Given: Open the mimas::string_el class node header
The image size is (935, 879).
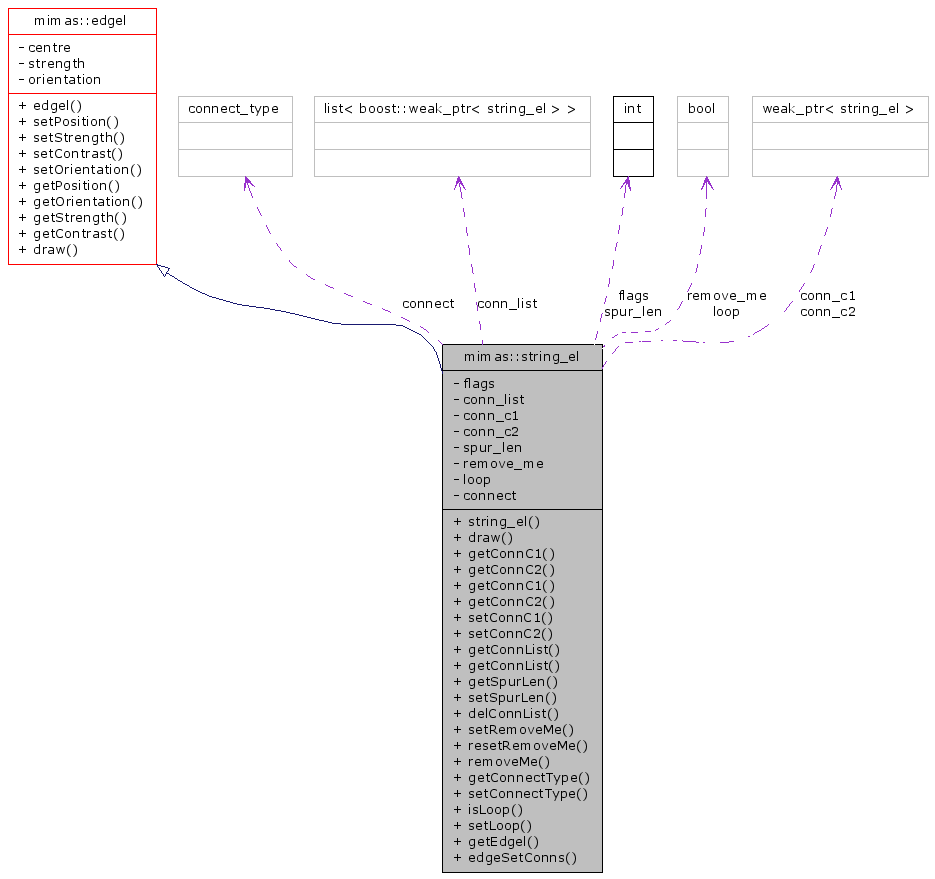Looking at the screenshot, I should click(521, 357).
